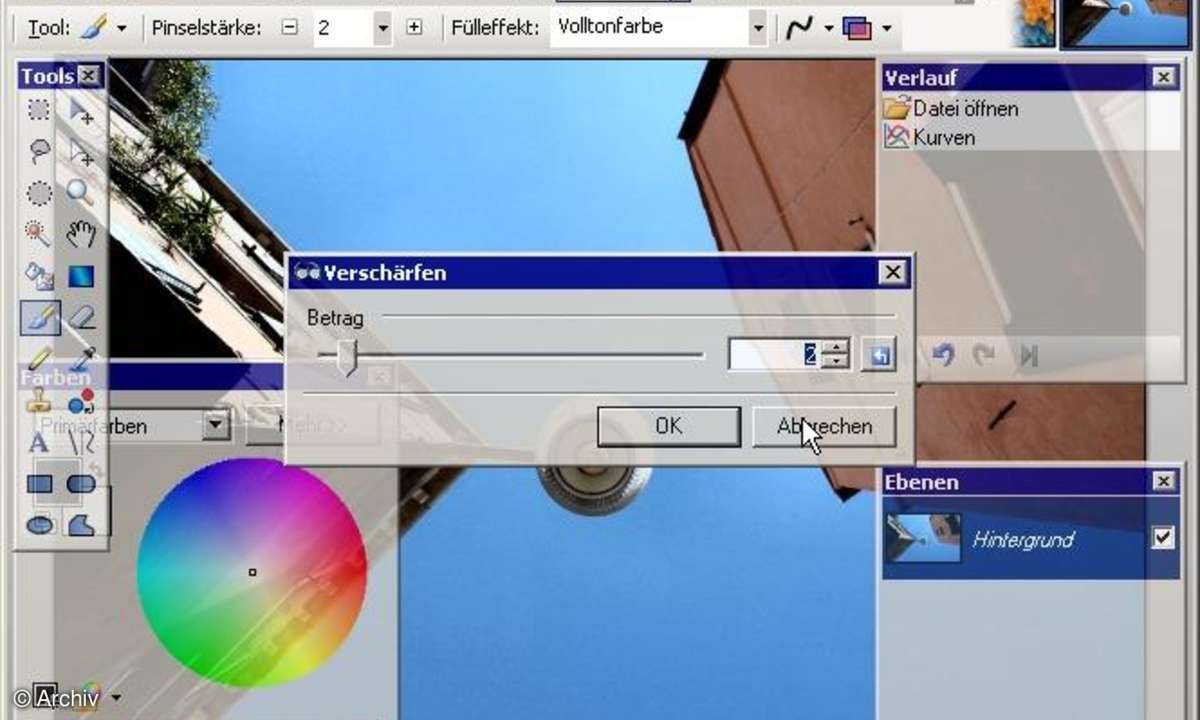This screenshot has width=1200, height=720.
Task: Select the Paint Bucket tool
Action: [39, 276]
